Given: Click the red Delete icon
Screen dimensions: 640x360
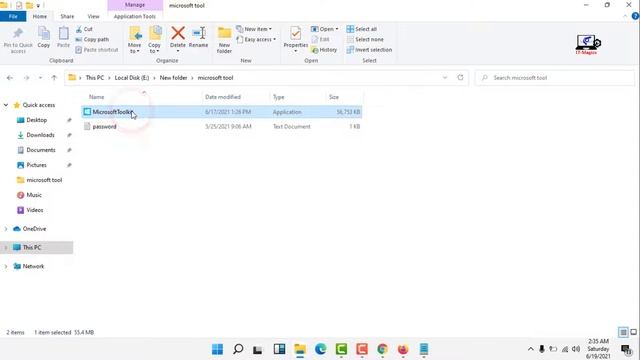Looking at the screenshot, I should pyautogui.click(x=178, y=33).
